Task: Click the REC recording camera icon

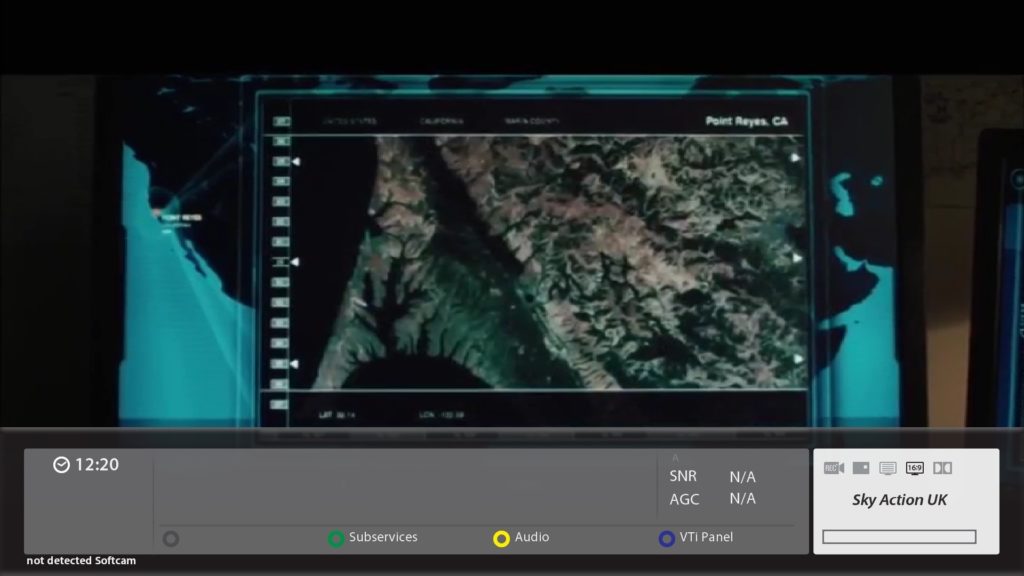Action: click(x=834, y=468)
